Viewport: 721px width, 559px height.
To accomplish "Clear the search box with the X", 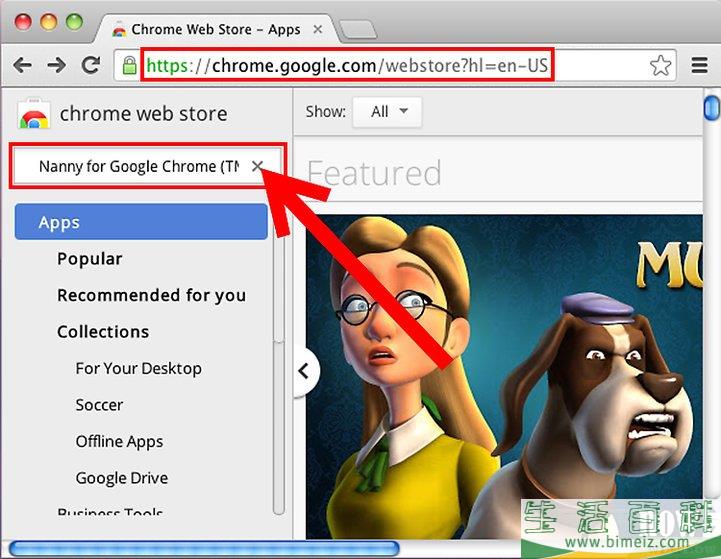I will (x=258, y=166).
